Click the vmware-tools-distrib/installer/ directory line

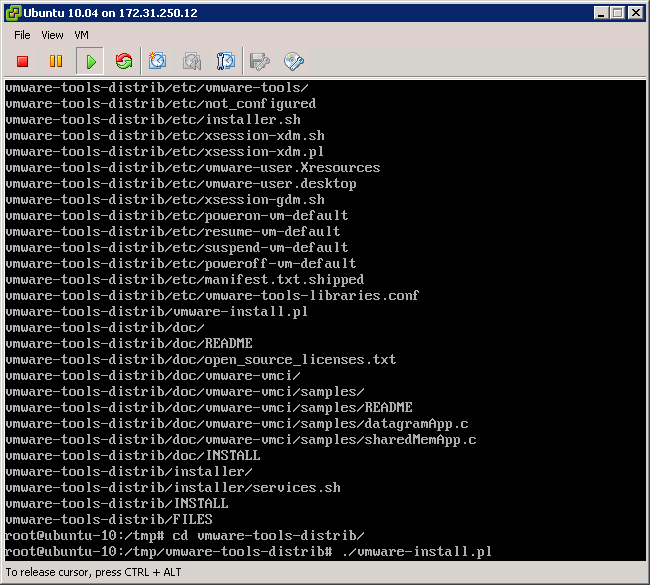[x=129, y=471]
